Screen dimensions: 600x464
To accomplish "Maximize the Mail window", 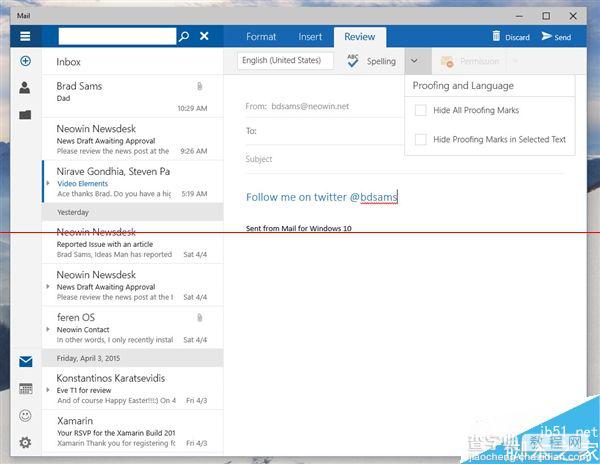I will tap(546, 16).
